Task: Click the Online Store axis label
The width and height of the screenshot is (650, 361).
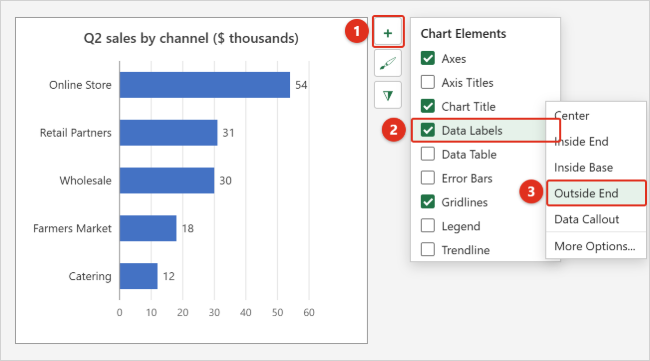Action: pos(80,85)
